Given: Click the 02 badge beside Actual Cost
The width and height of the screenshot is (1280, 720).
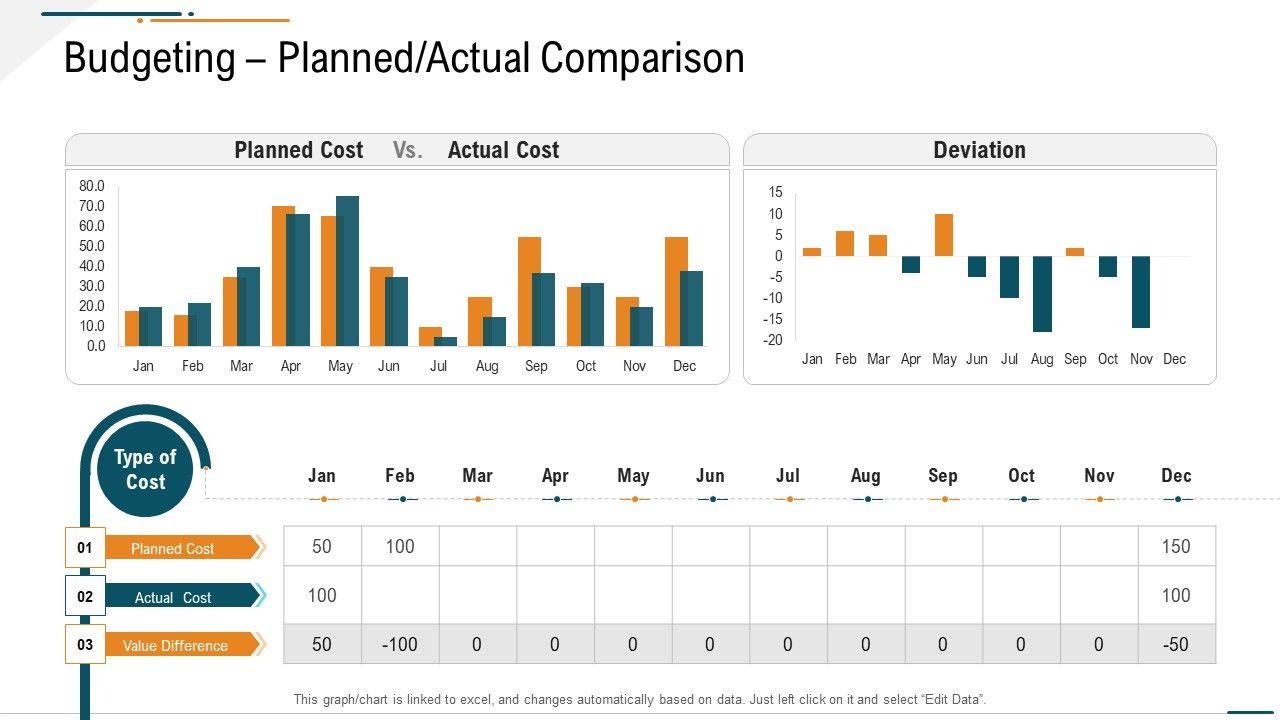Looking at the screenshot, I should tap(85, 597).
